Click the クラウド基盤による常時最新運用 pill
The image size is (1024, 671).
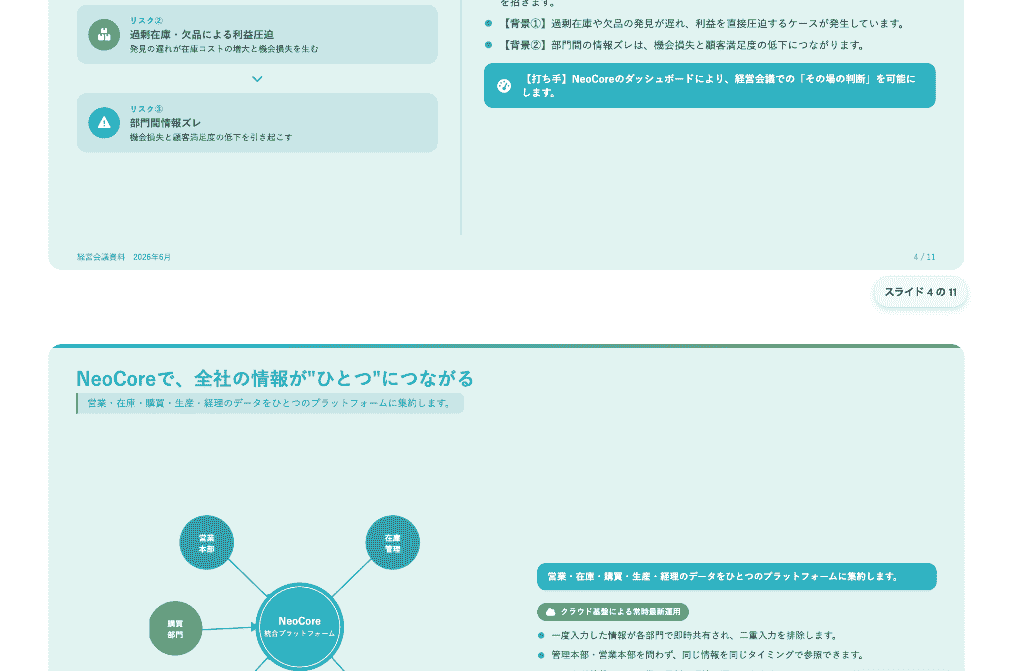[613, 612]
